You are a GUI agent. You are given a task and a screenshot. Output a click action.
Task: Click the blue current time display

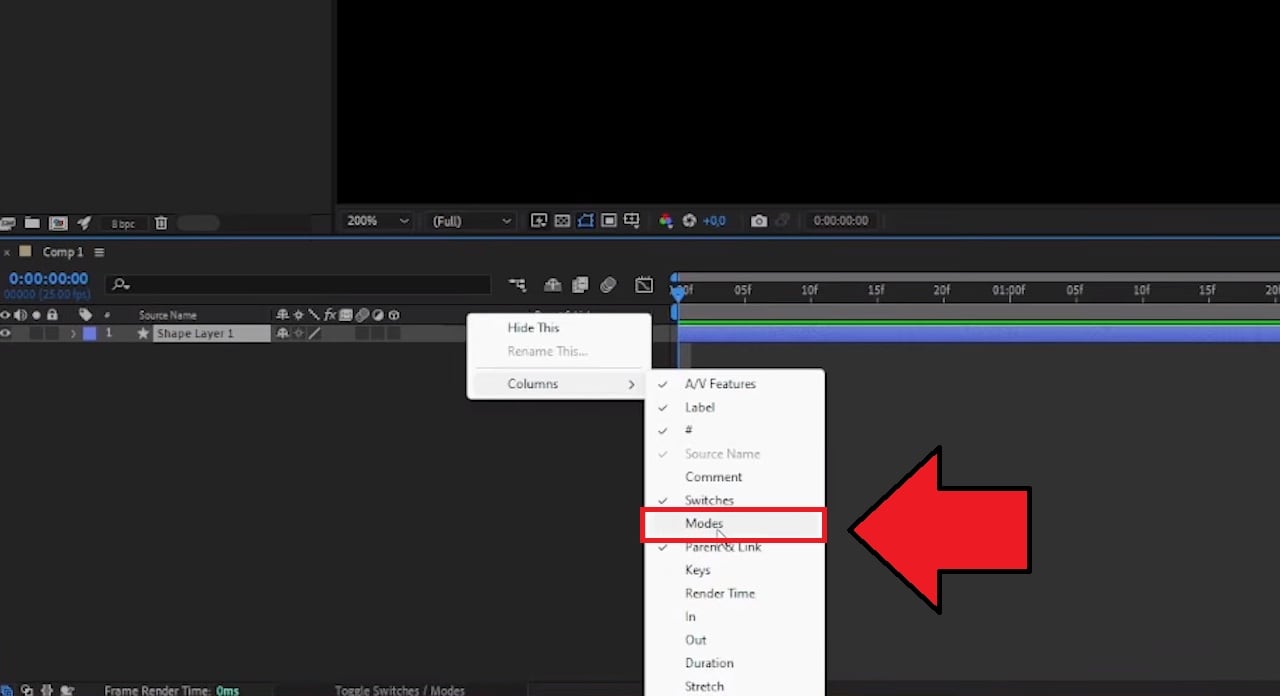pyautogui.click(x=49, y=279)
